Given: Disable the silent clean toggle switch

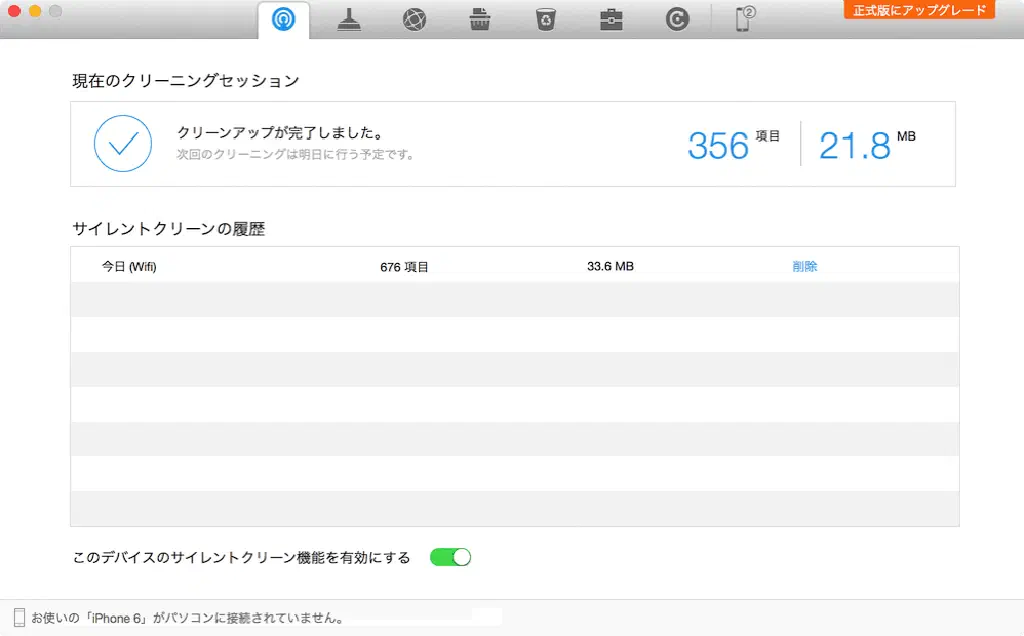Looking at the screenshot, I should 450,557.
